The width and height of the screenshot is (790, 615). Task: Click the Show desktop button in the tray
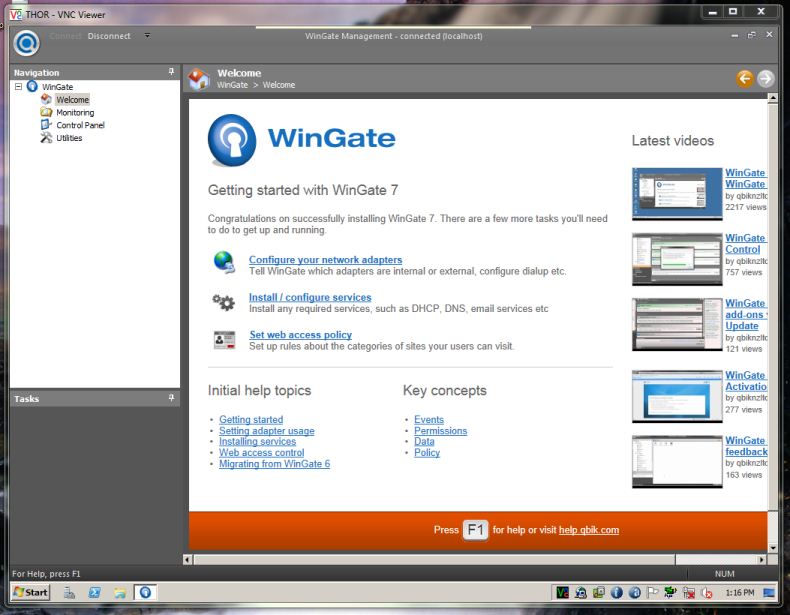pos(769,593)
